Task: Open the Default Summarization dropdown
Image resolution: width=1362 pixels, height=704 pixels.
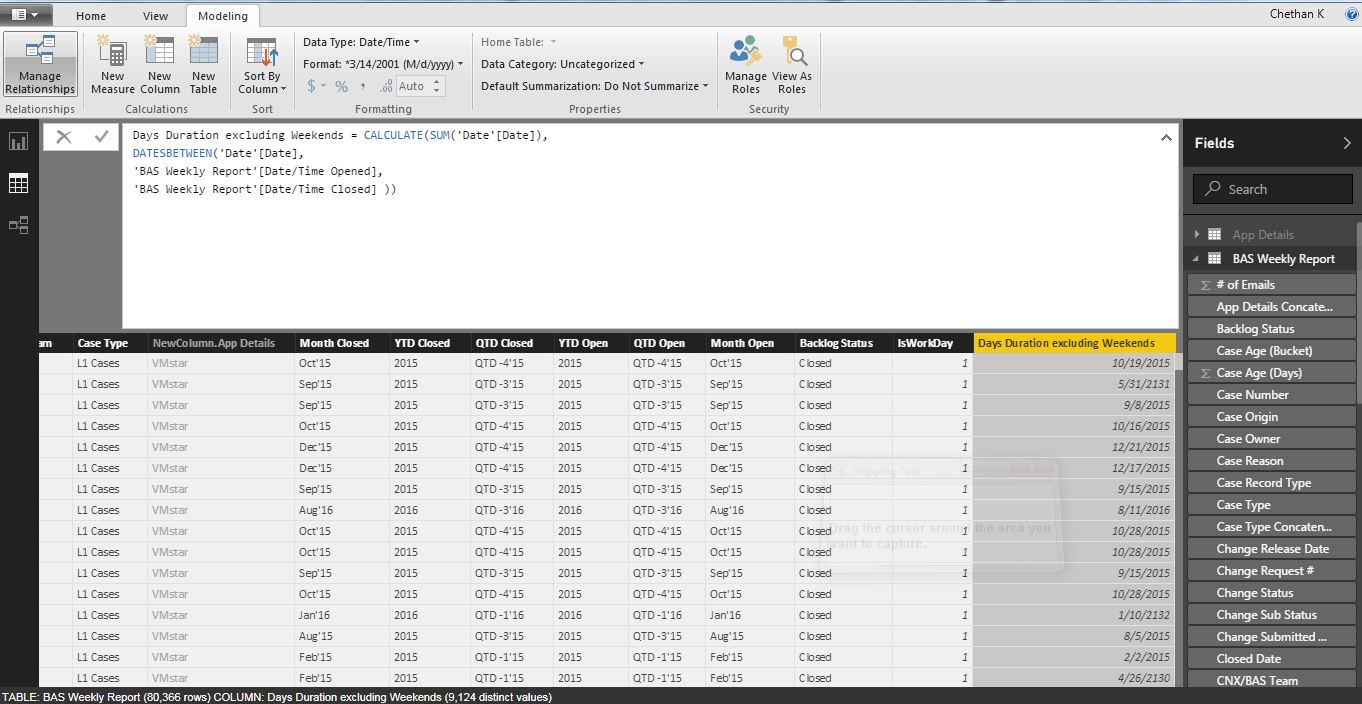Action: tap(707, 86)
